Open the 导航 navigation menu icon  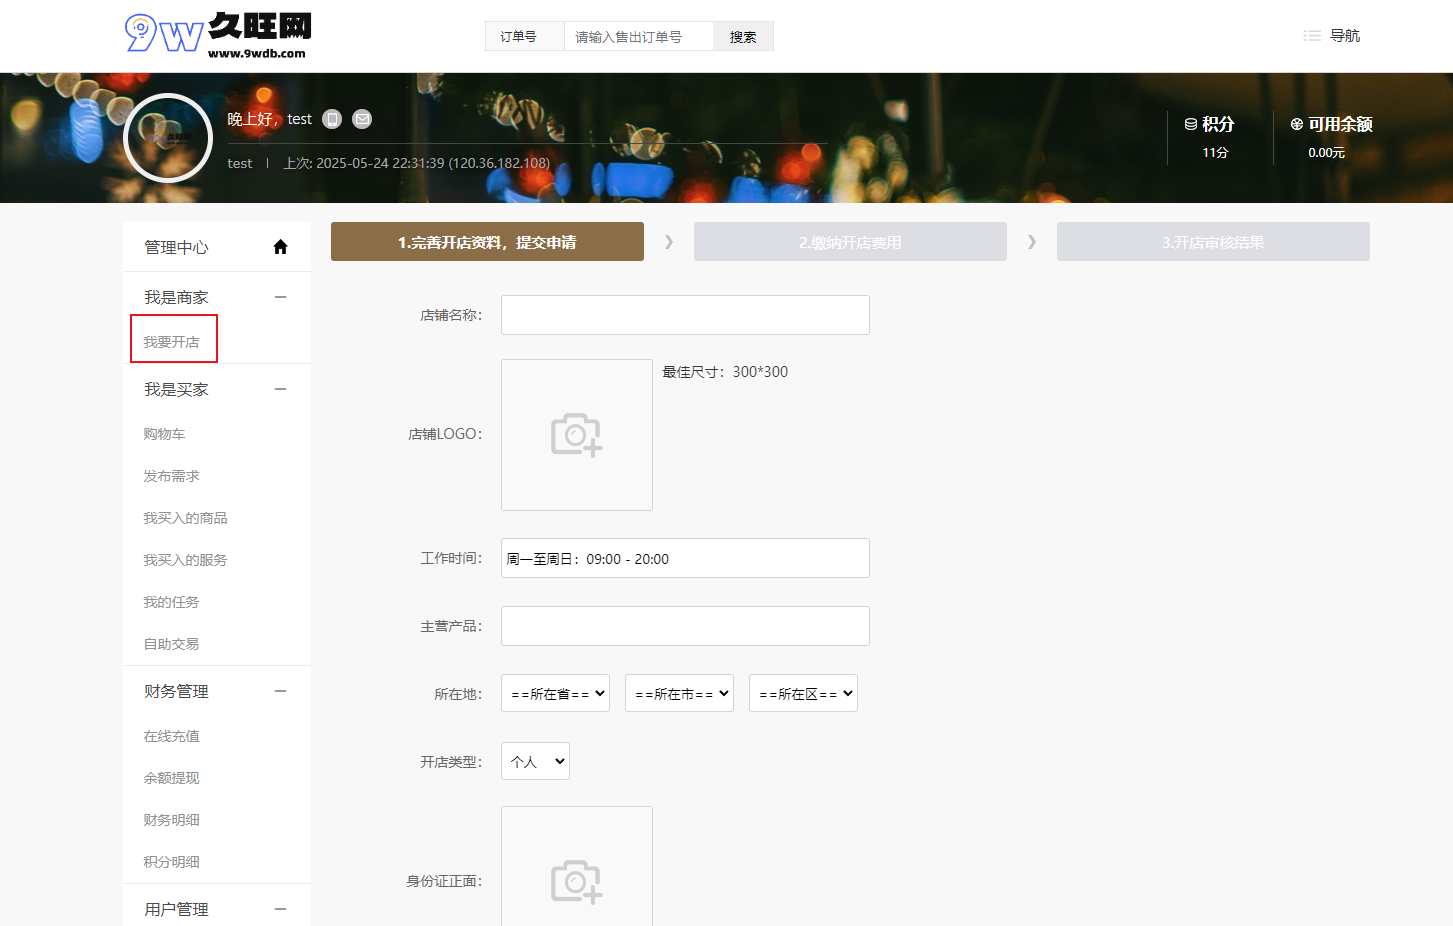[1312, 36]
